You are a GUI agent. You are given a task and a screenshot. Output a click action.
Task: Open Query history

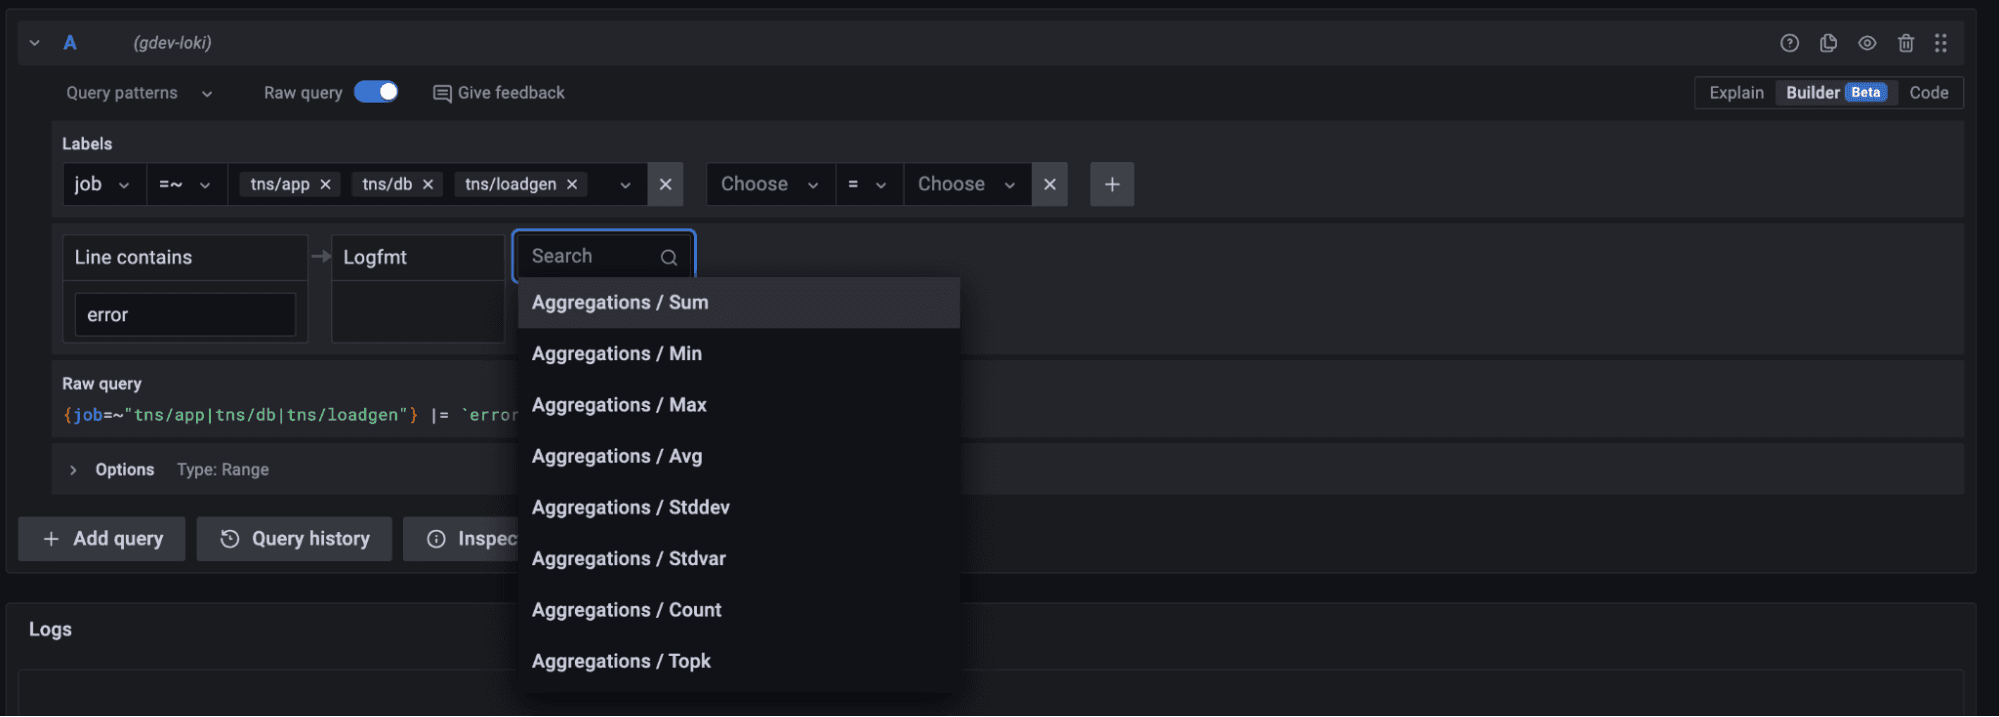(294, 539)
